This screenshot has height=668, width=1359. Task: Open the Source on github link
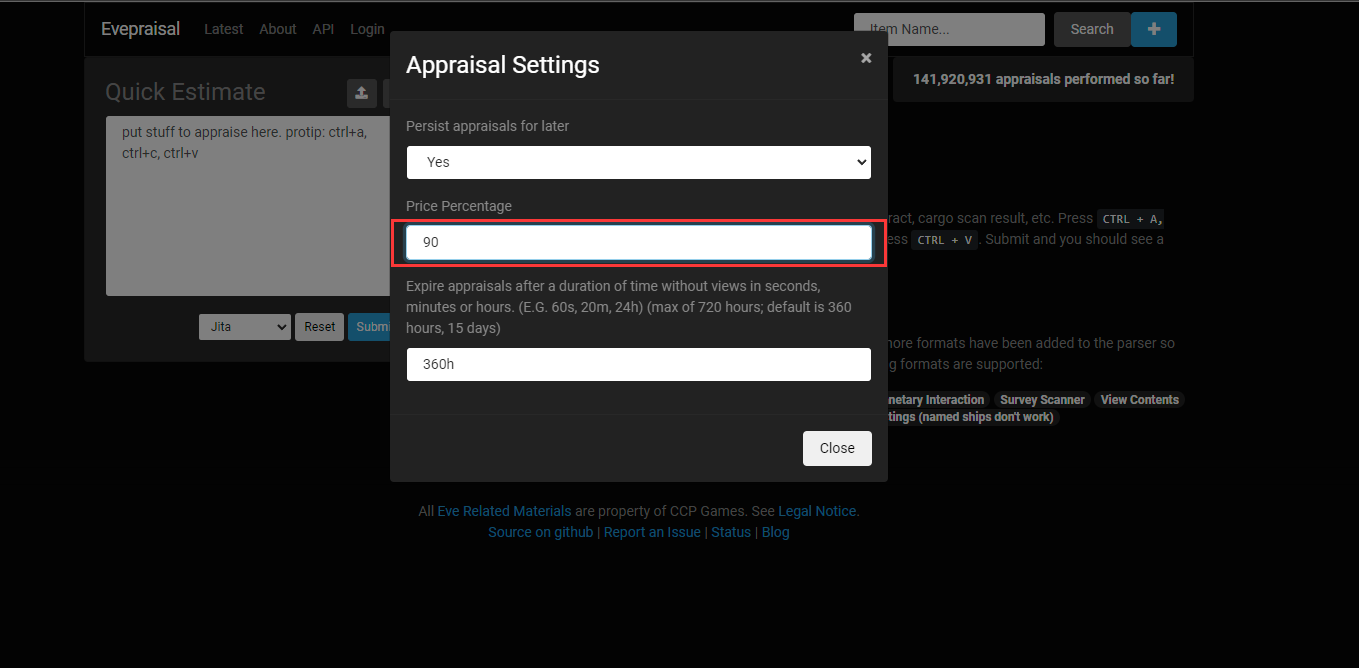[540, 532]
